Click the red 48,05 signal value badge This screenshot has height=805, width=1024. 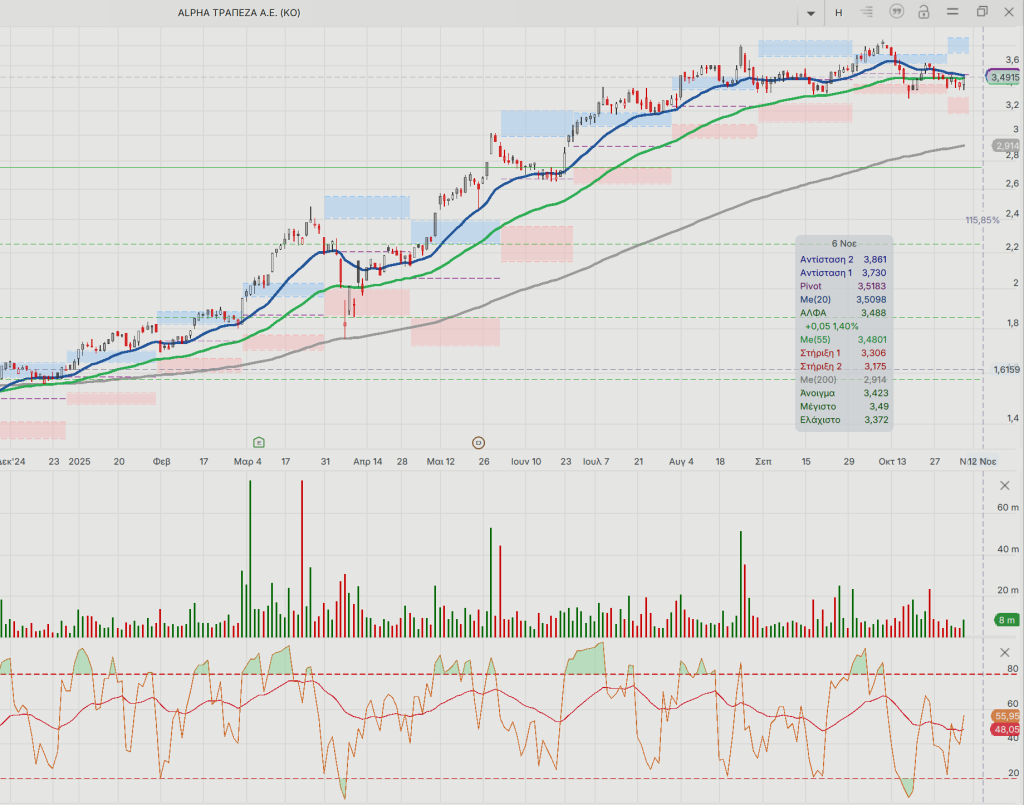click(1005, 730)
